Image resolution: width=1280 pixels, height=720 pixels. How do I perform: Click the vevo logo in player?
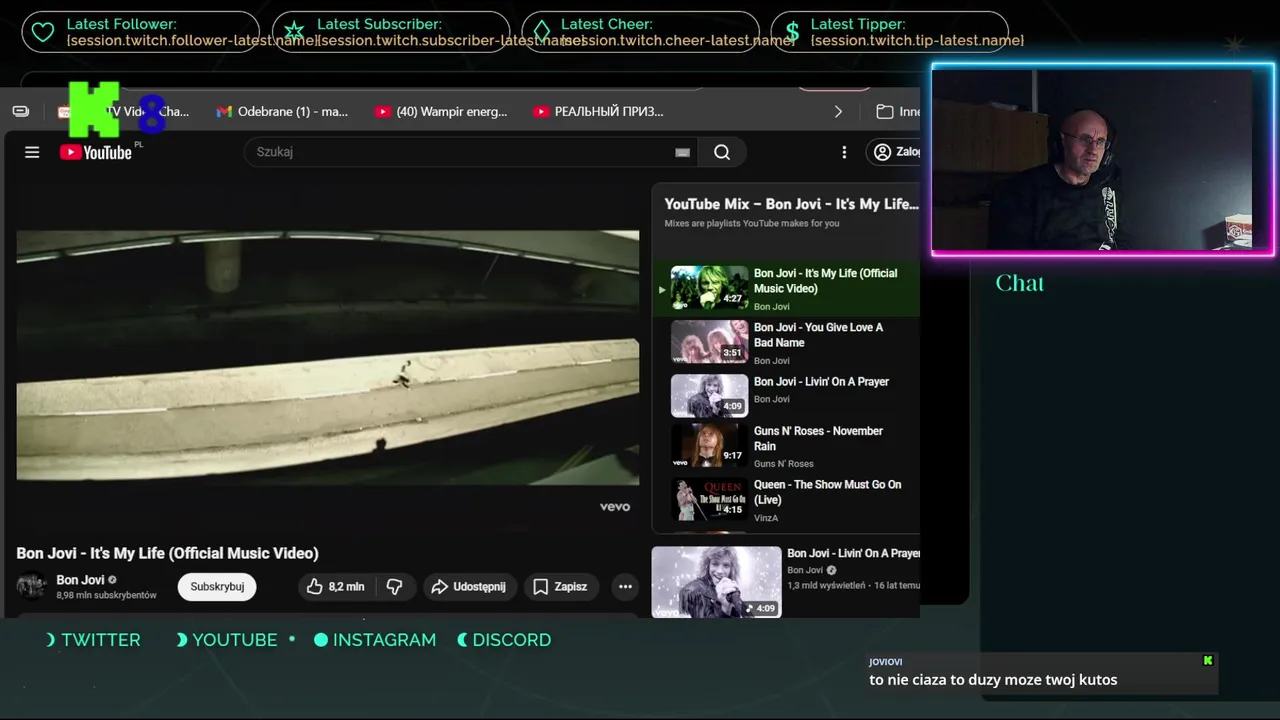(615, 507)
